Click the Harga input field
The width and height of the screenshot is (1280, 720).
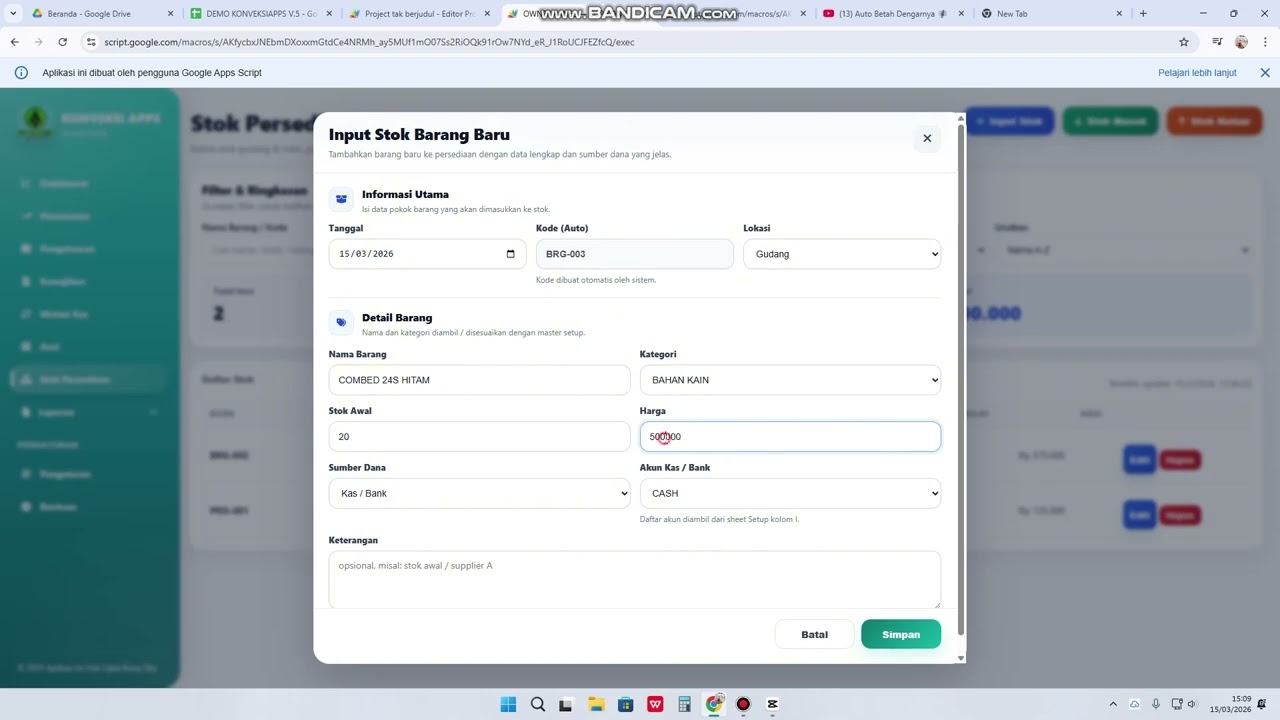pyautogui.click(x=790, y=437)
